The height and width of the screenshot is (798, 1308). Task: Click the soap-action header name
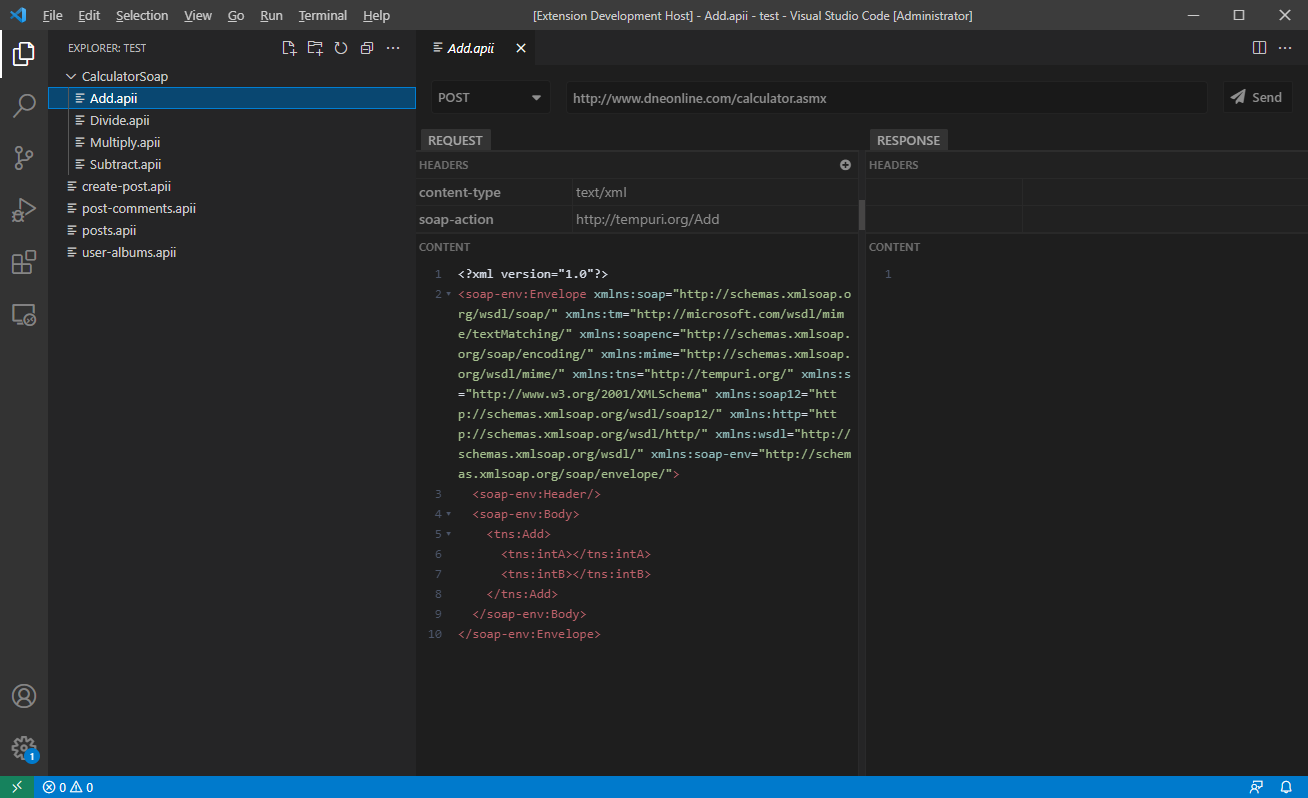tap(456, 219)
